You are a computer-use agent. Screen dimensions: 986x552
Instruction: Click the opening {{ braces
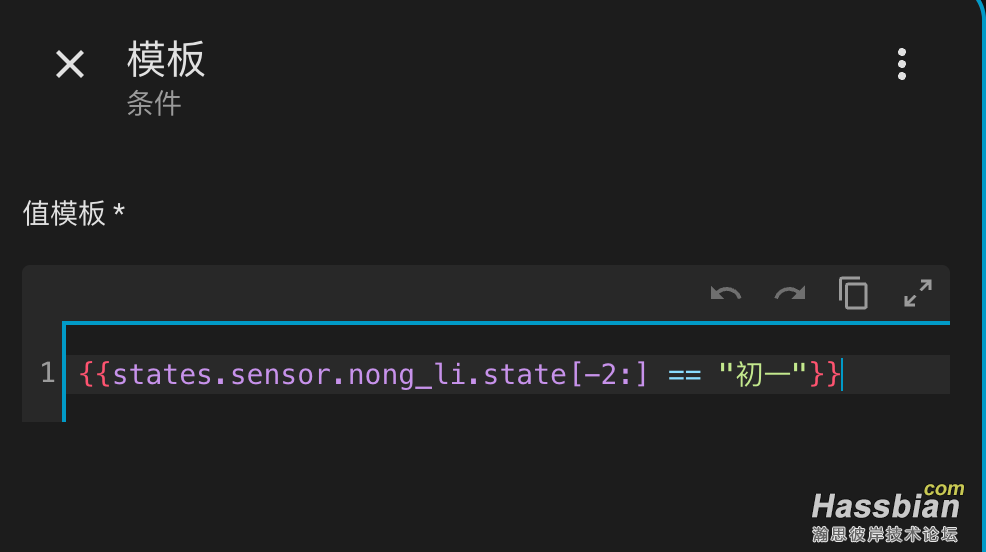(95, 374)
